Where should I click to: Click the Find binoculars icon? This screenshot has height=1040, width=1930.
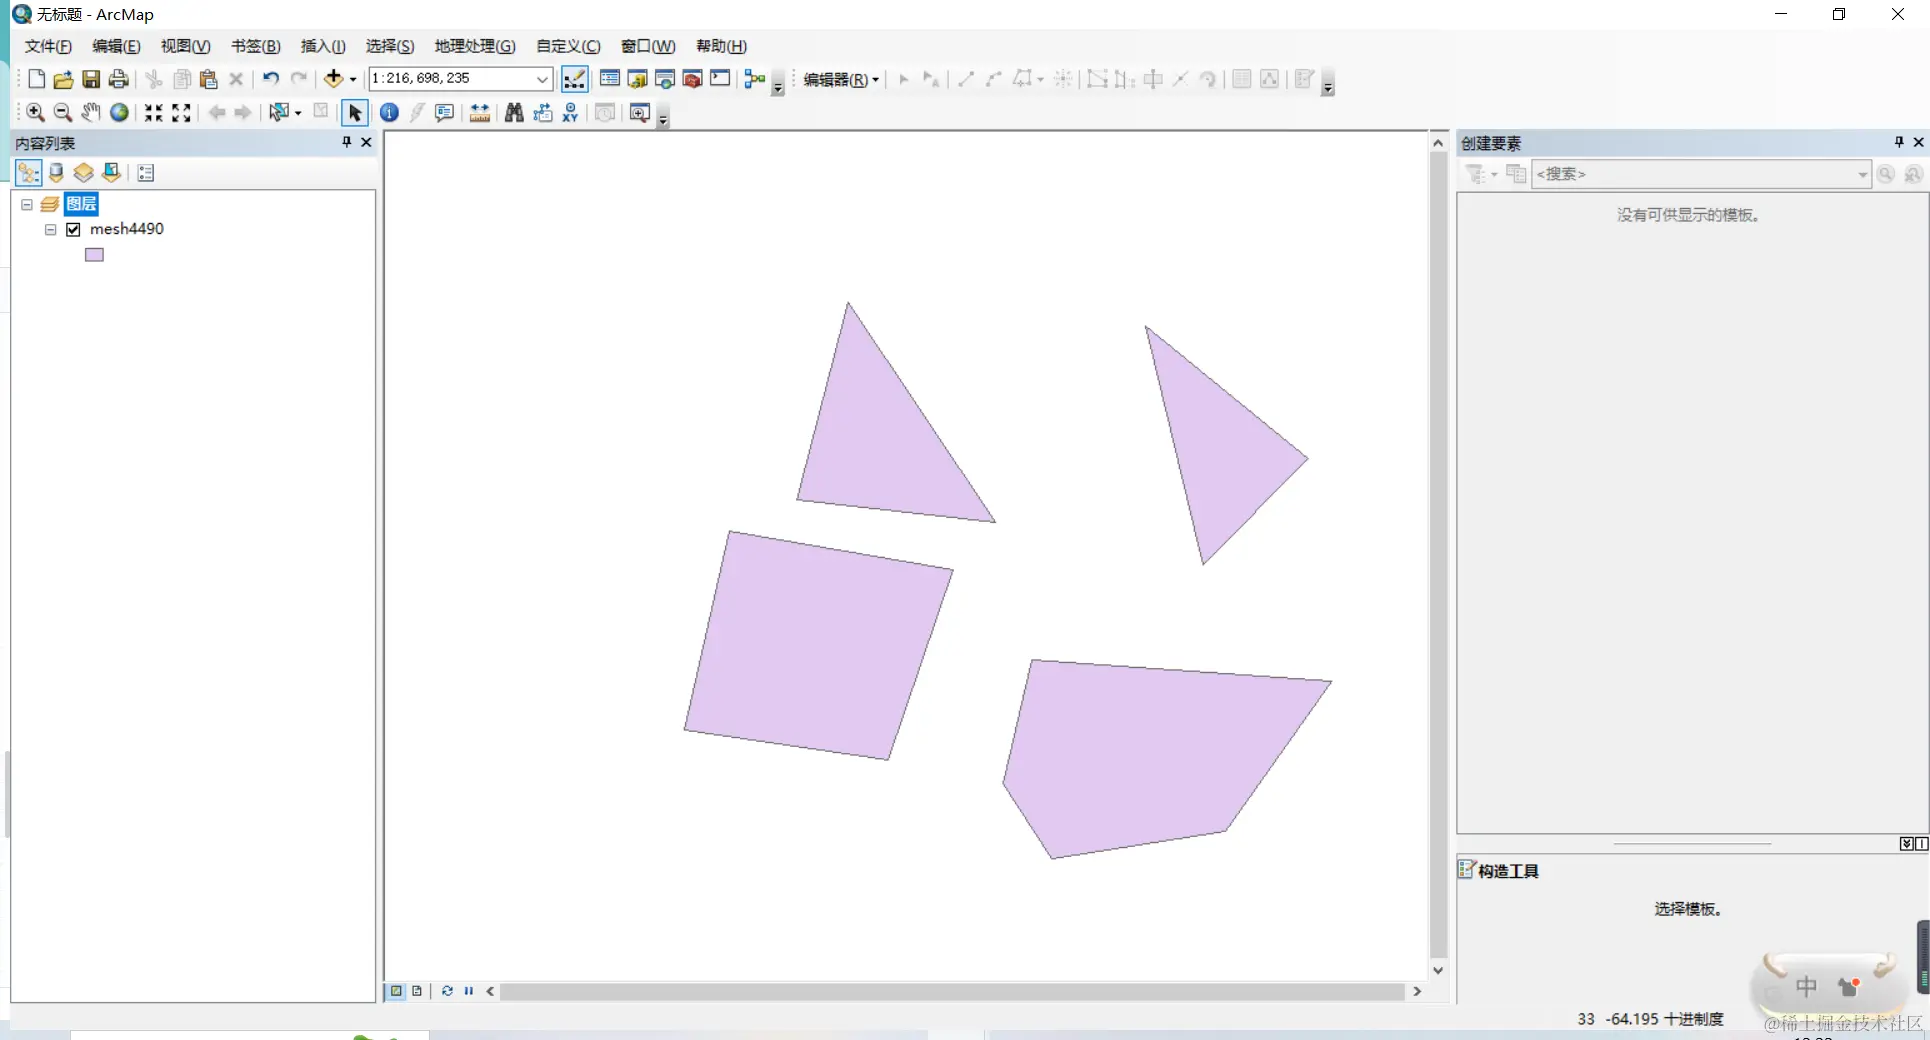point(514,113)
